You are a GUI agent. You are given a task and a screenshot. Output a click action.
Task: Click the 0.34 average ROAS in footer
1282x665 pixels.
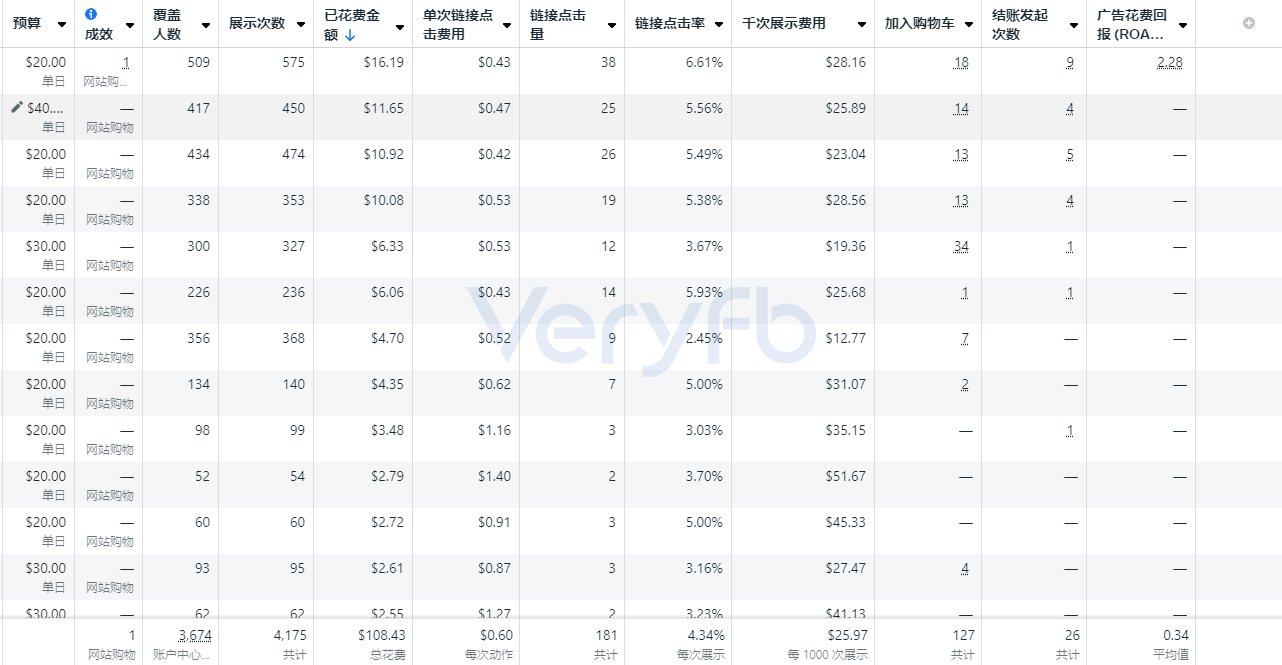1177,635
